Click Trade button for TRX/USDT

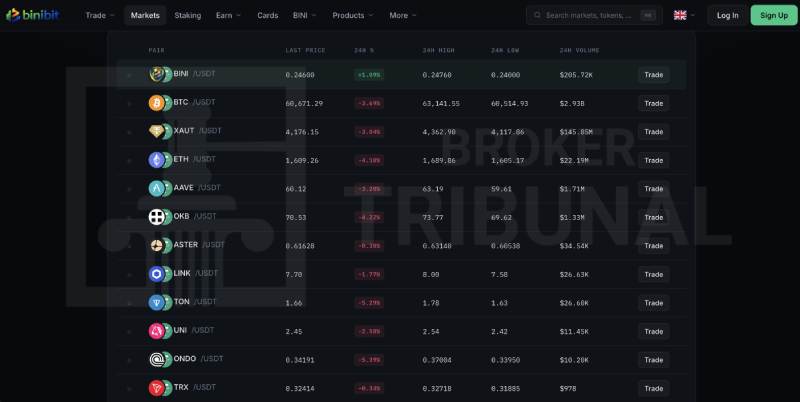pos(654,388)
